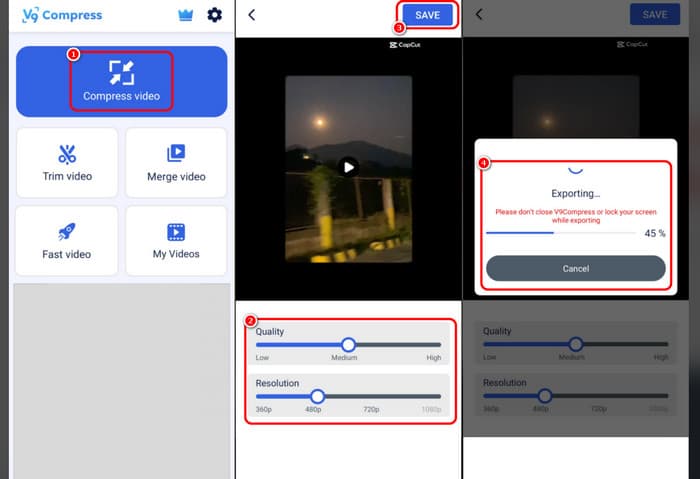Select High on the middle Quality slider
This screenshot has height=479, width=700.
click(x=433, y=358)
